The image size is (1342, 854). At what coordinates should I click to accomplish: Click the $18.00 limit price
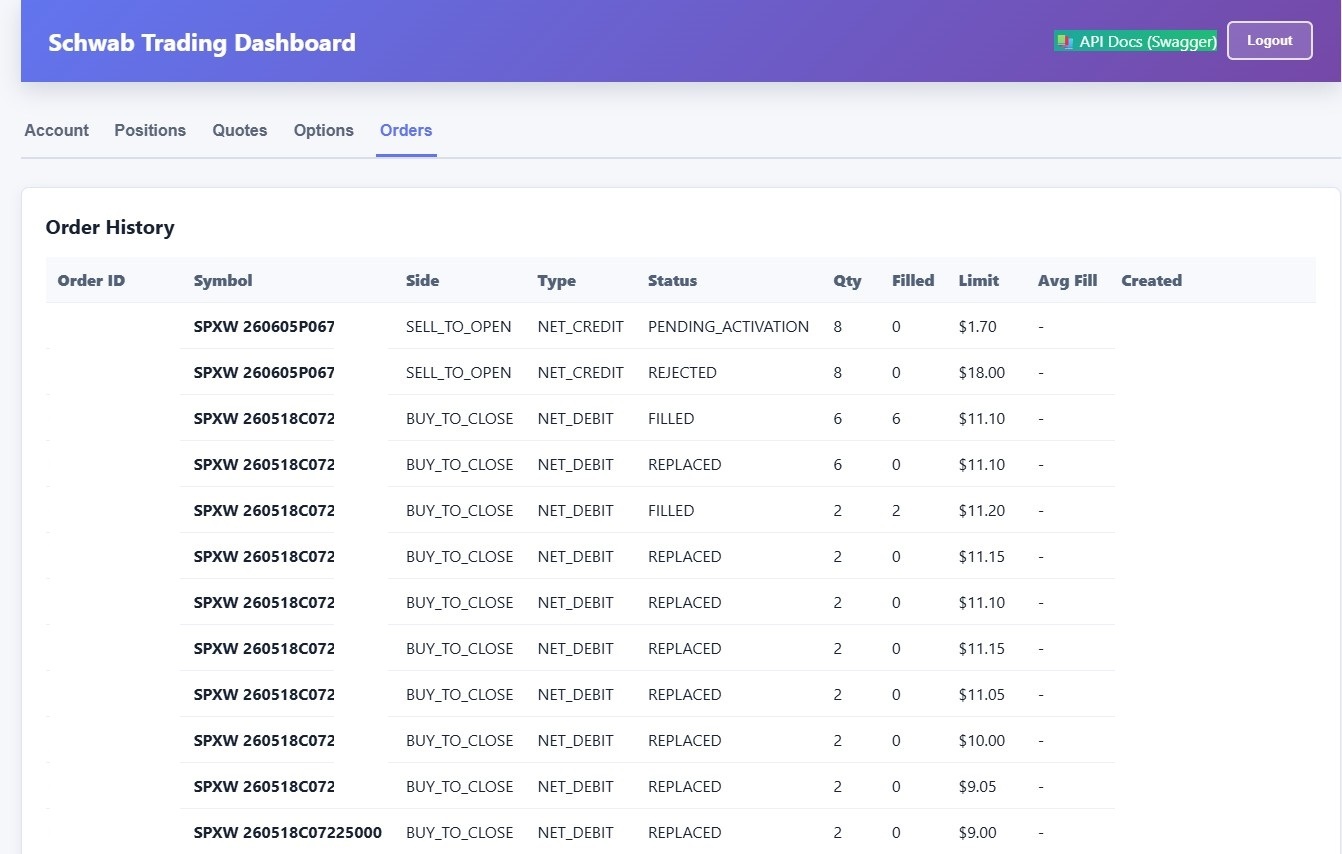pyautogui.click(x=981, y=373)
